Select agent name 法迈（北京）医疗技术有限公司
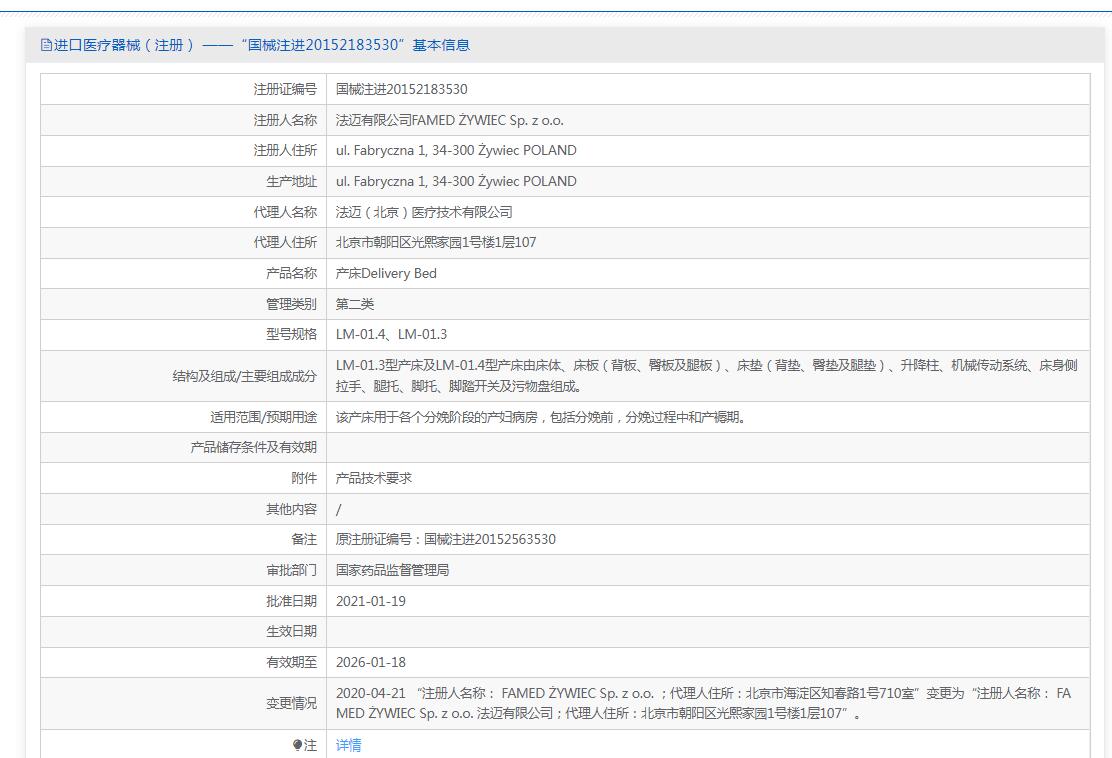Image resolution: width=1112 pixels, height=758 pixels. (424, 212)
